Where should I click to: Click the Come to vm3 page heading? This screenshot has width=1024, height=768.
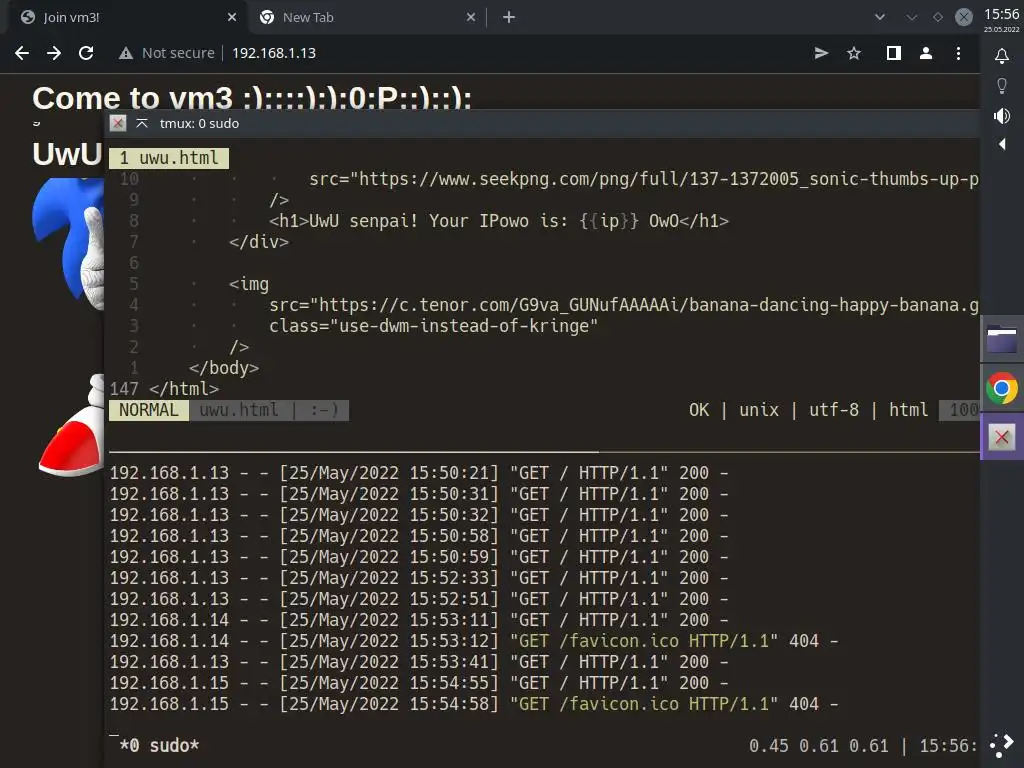pyautogui.click(x=251, y=97)
